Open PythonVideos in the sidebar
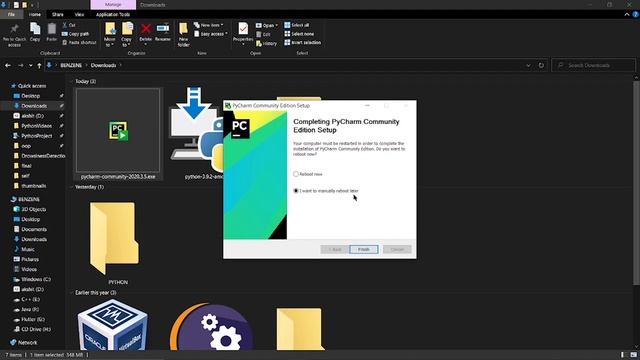 coord(36,126)
